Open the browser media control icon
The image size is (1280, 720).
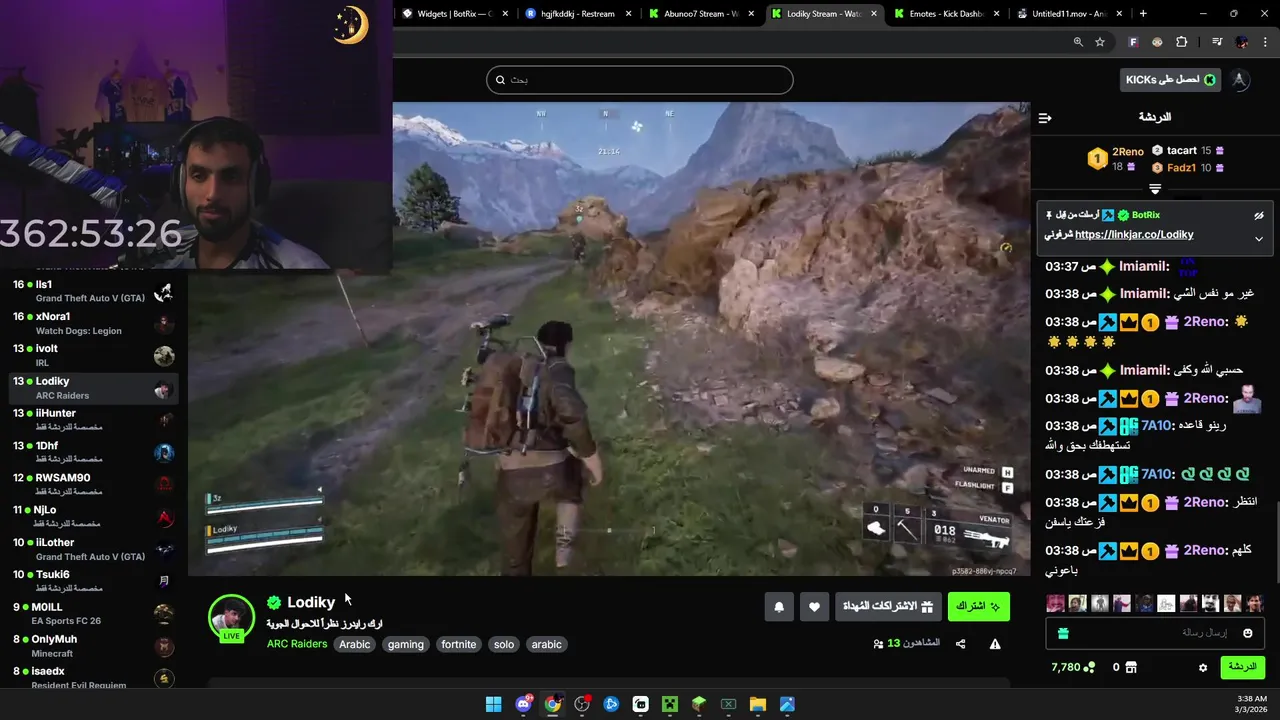pos(1217,42)
